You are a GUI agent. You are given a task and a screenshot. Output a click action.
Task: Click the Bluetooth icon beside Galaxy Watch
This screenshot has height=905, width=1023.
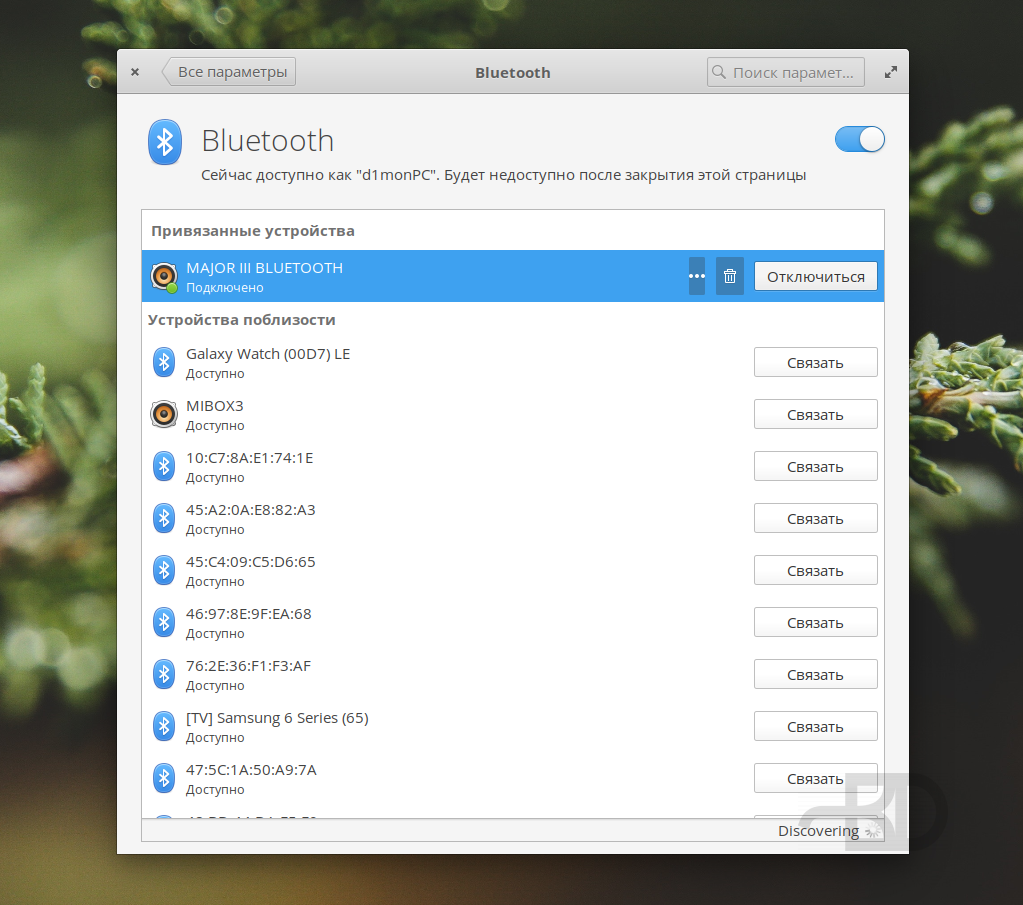point(164,362)
